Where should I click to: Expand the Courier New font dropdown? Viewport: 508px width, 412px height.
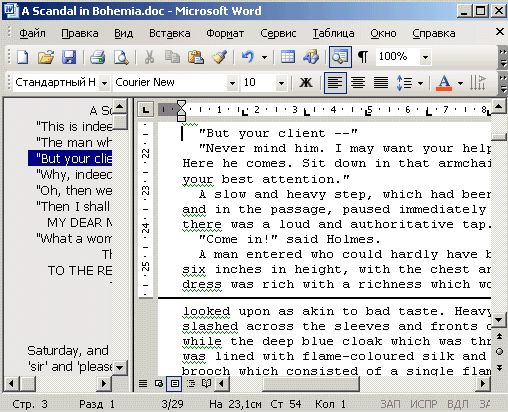(x=232, y=83)
